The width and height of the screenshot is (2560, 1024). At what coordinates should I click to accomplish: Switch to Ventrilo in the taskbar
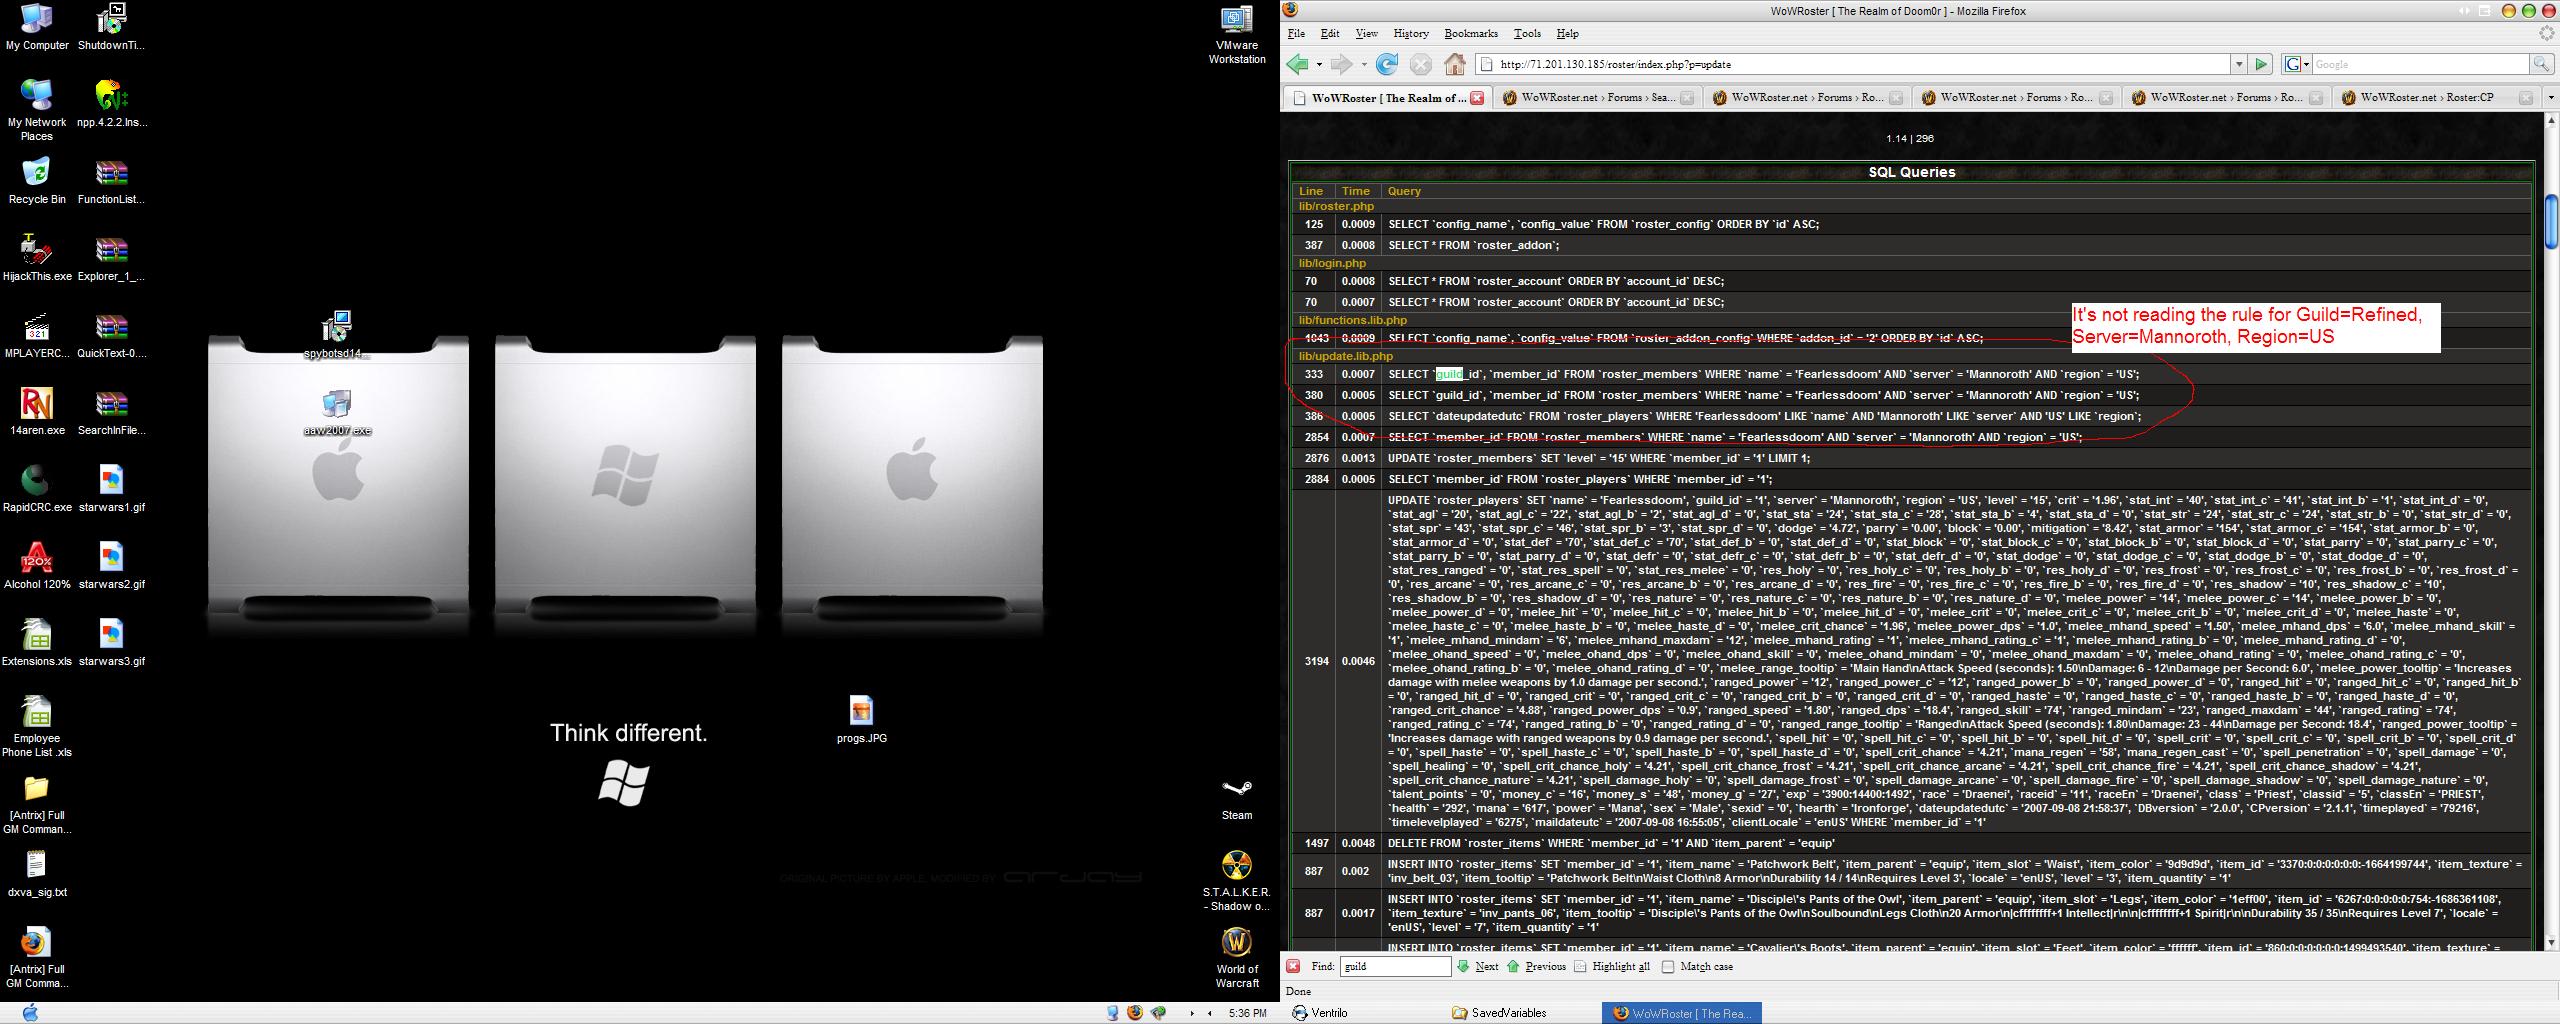[1320, 1013]
